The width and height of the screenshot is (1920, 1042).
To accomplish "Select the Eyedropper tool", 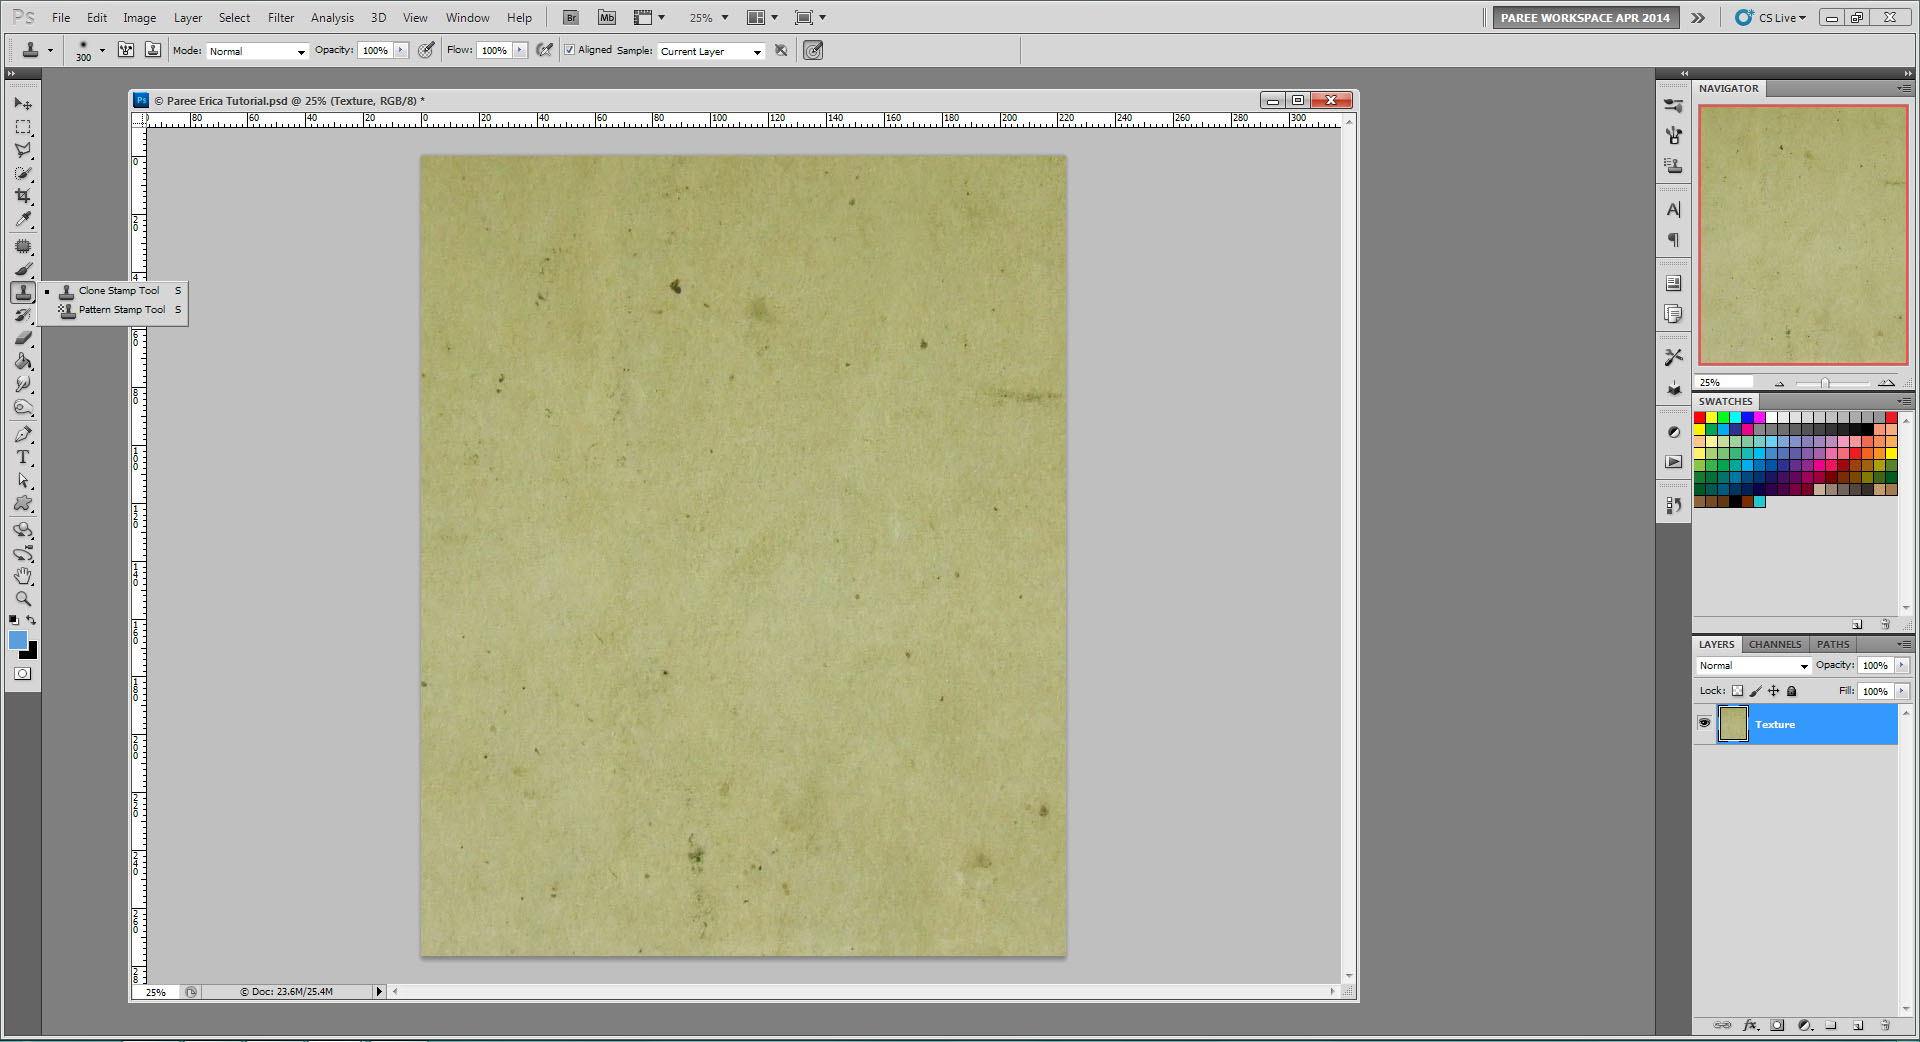I will 23,220.
